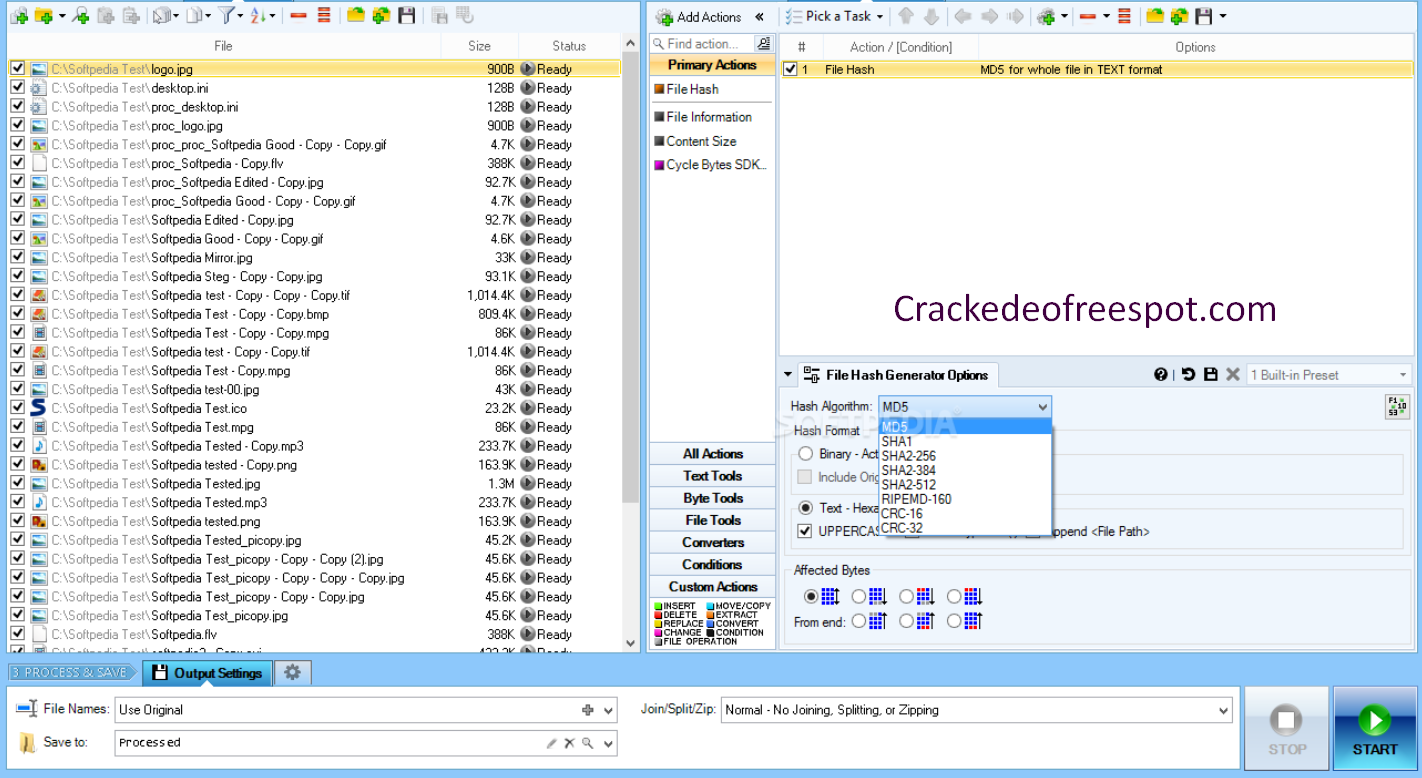Viewport: 1422px width, 778px height.
Task: Select the Text - Hexadecimal radio button
Action: pyautogui.click(x=805, y=507)
